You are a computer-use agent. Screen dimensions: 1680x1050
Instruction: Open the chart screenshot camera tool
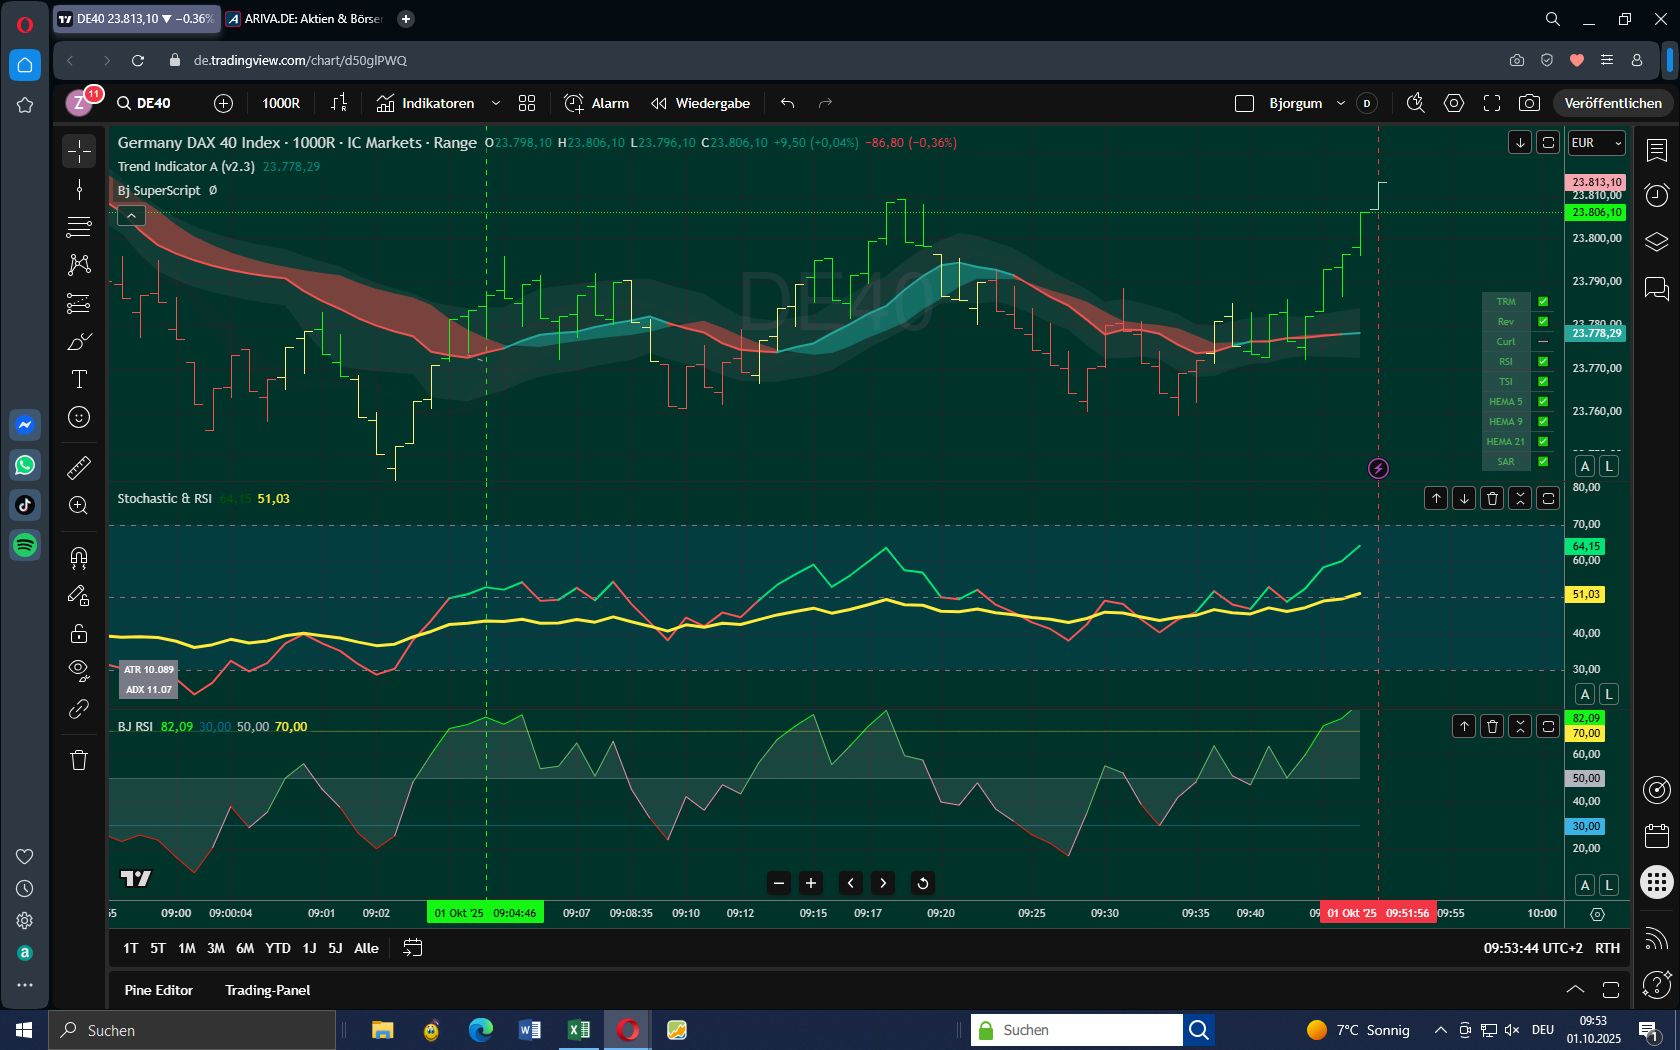click(x=1527, y=103)
